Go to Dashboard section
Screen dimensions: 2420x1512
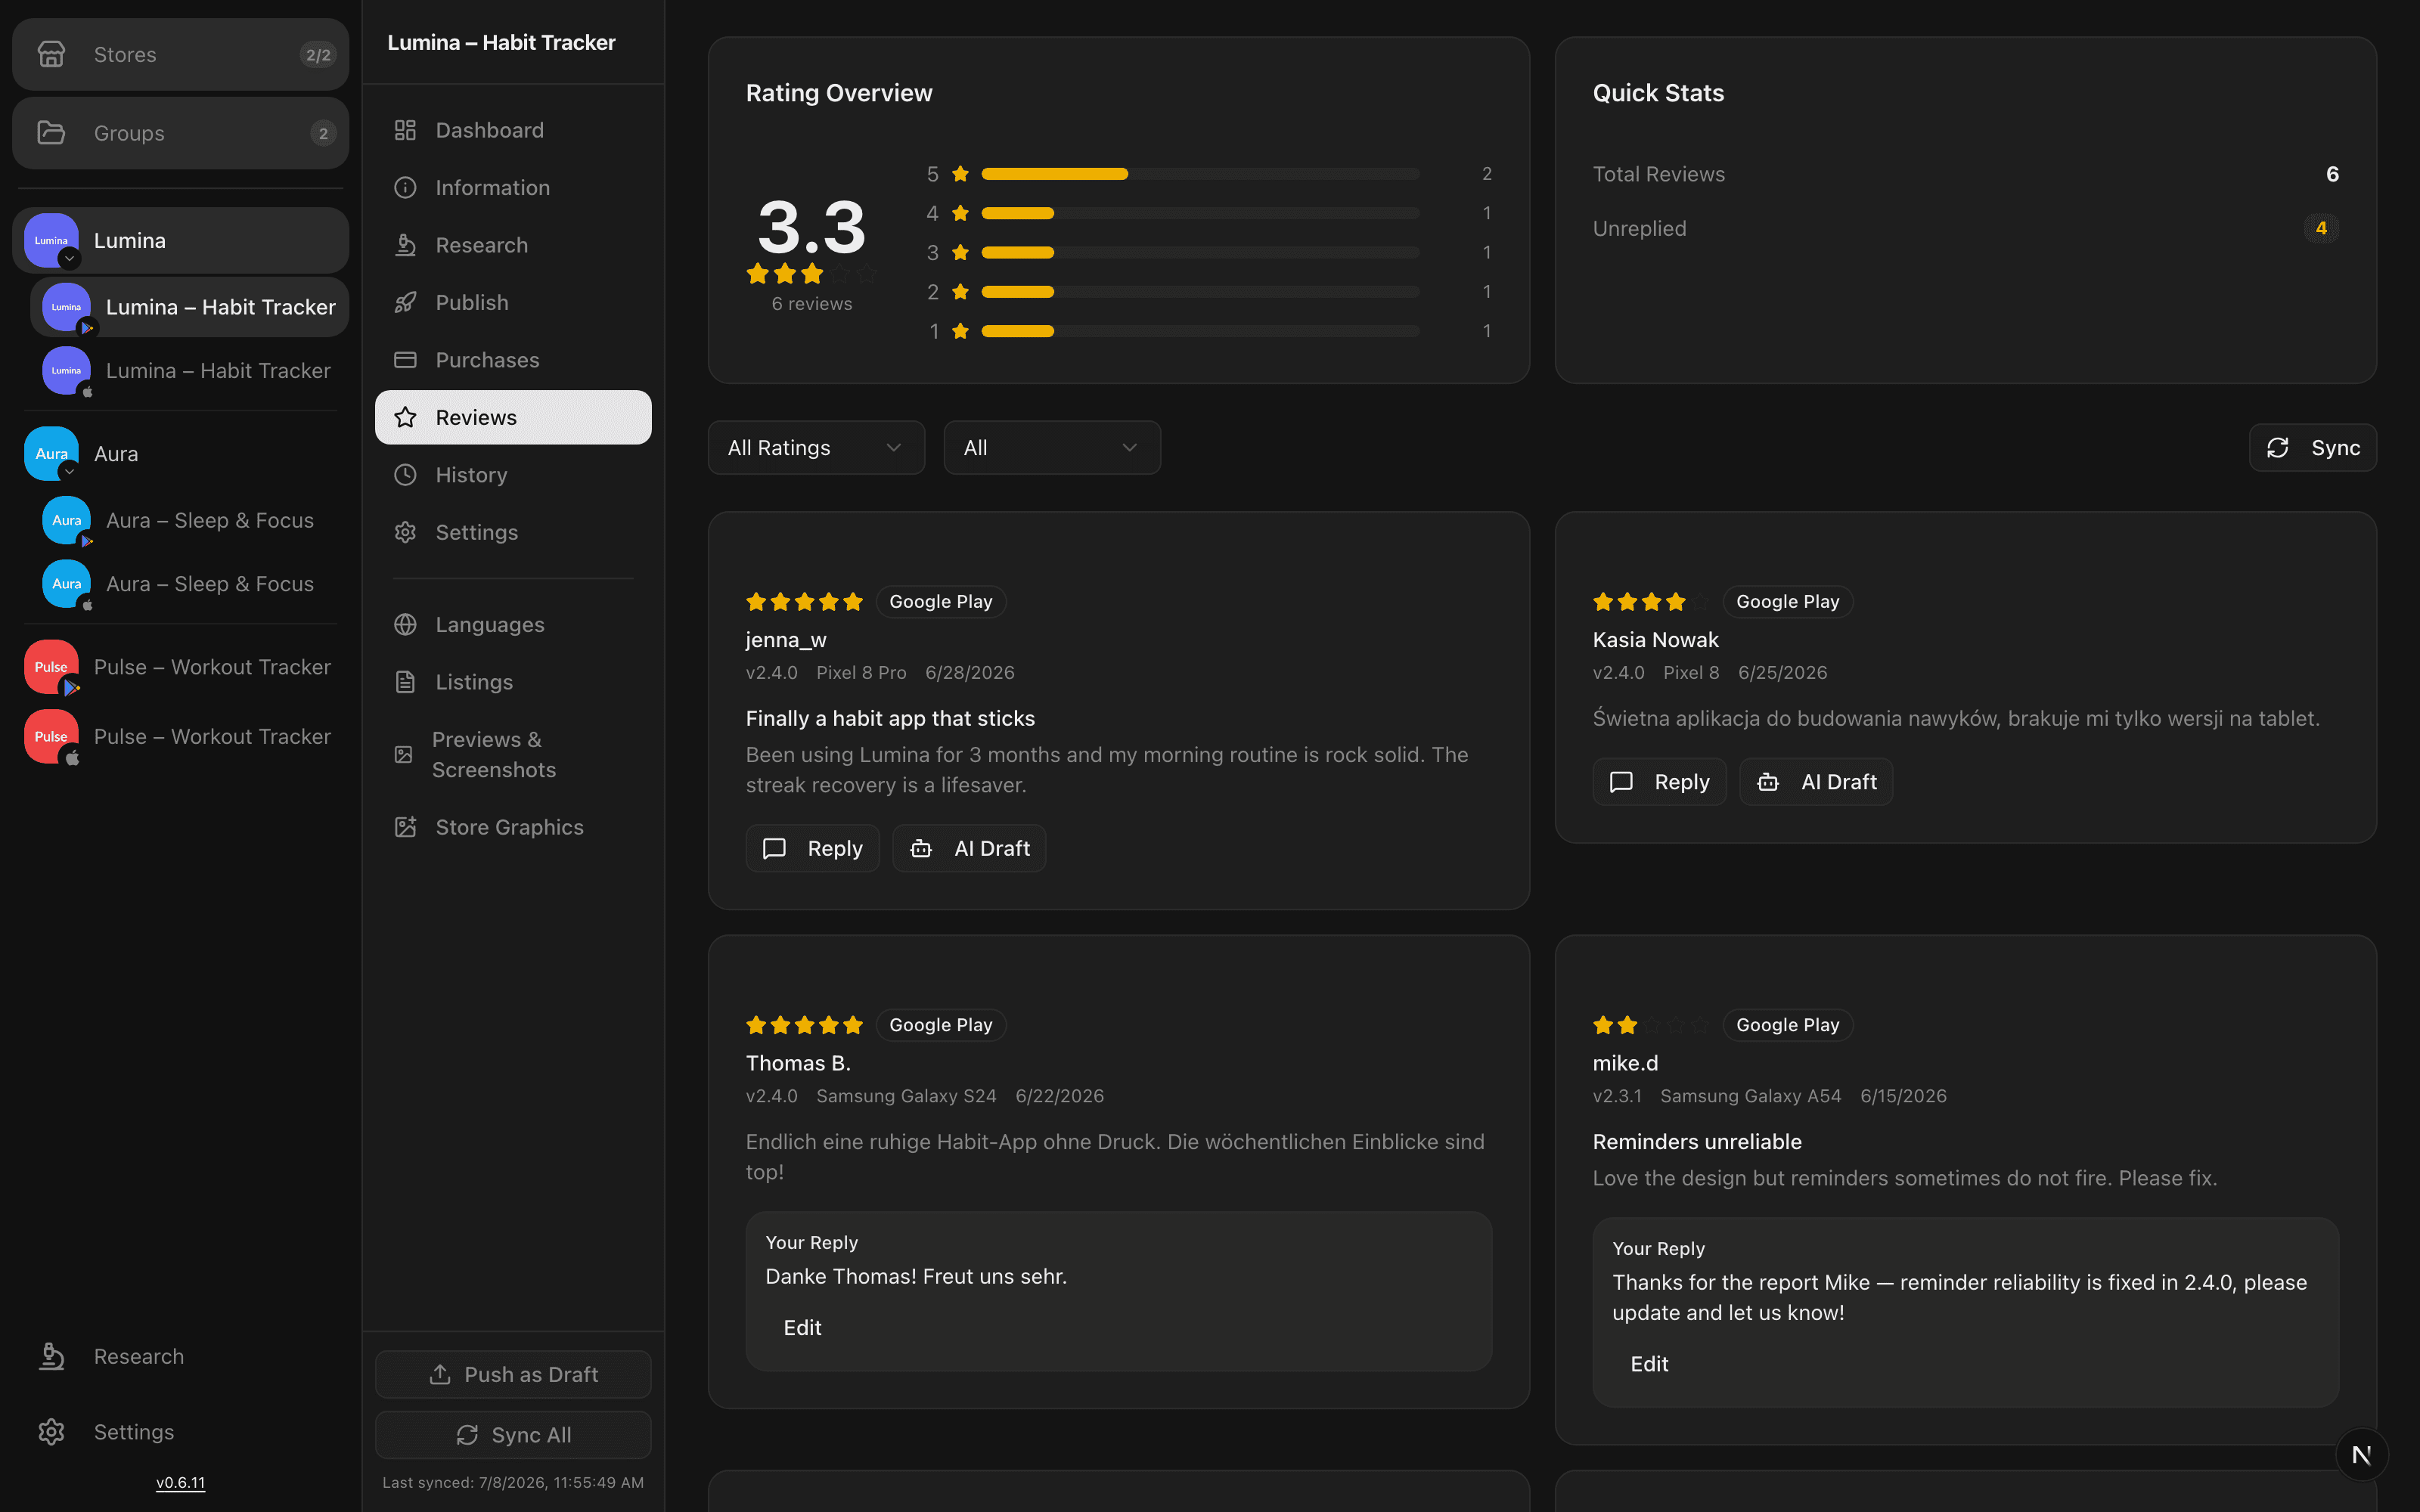click(513, 130)
